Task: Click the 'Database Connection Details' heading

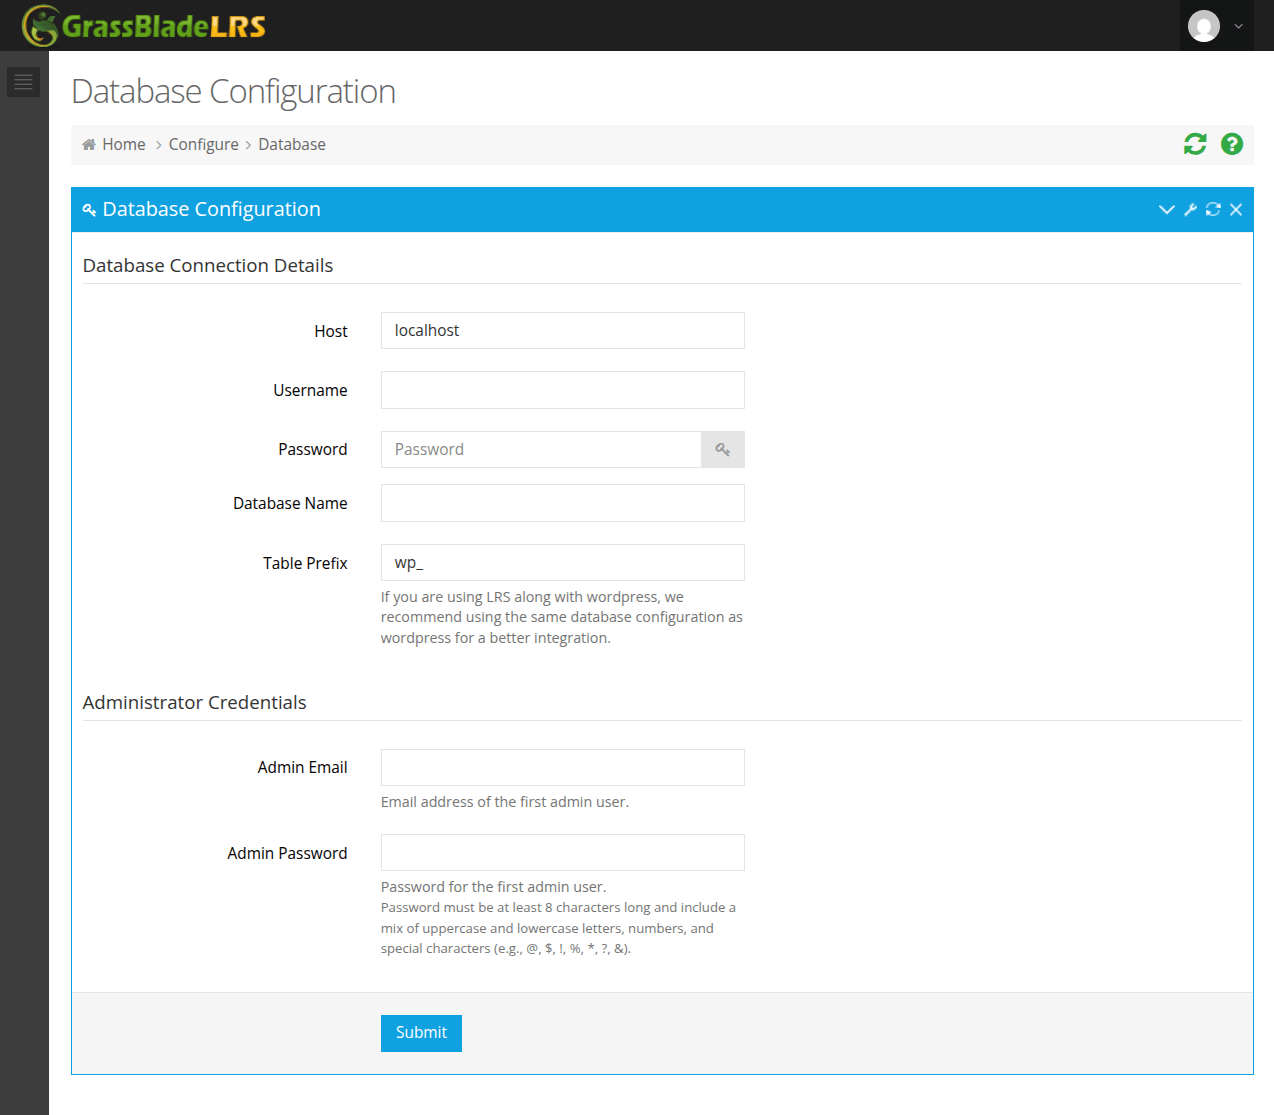Action: 208,265
